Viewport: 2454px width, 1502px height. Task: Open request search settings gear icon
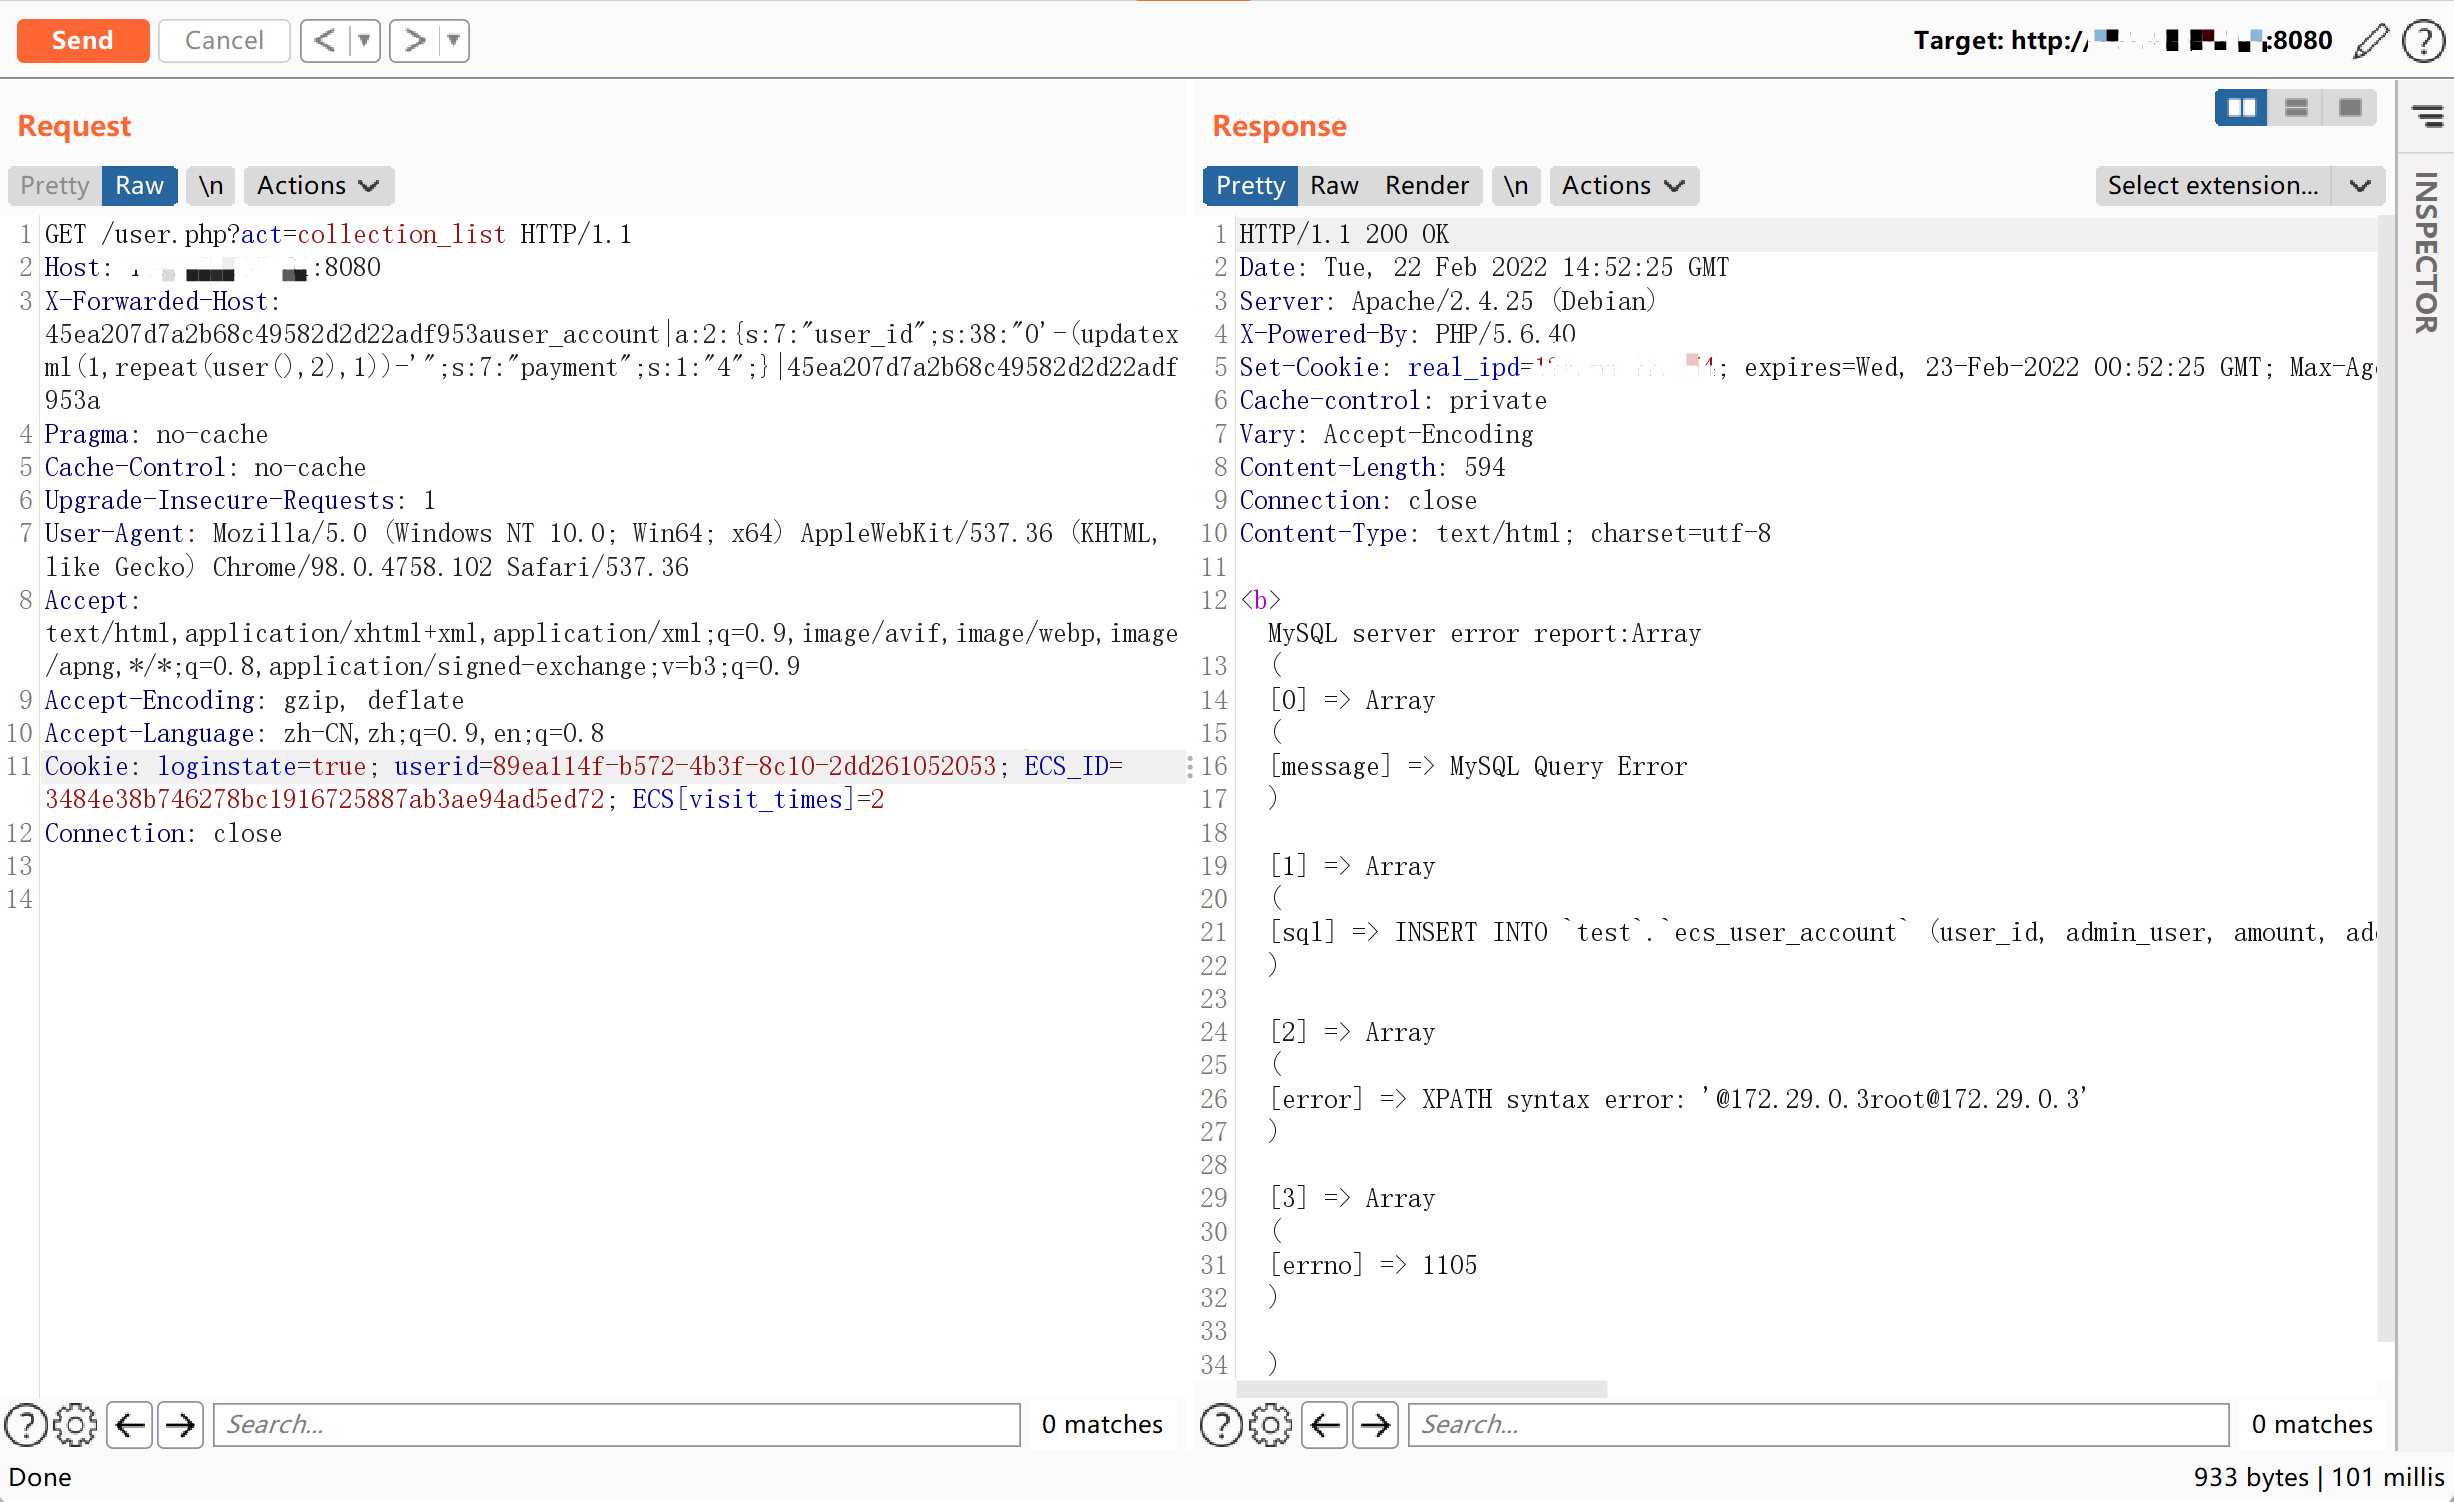pos(75,1424)
